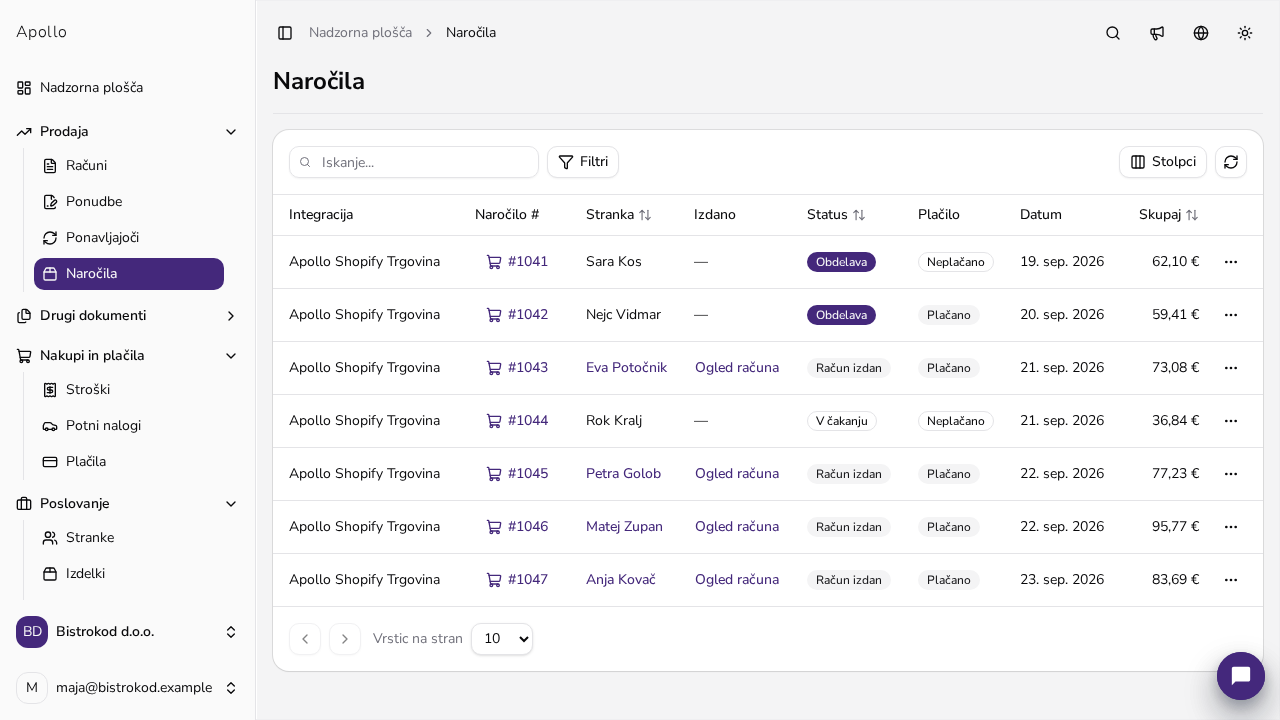Screen dimensions: 1280x720
Task: Open the chat bubble widget
Action: pos(1241,676)
